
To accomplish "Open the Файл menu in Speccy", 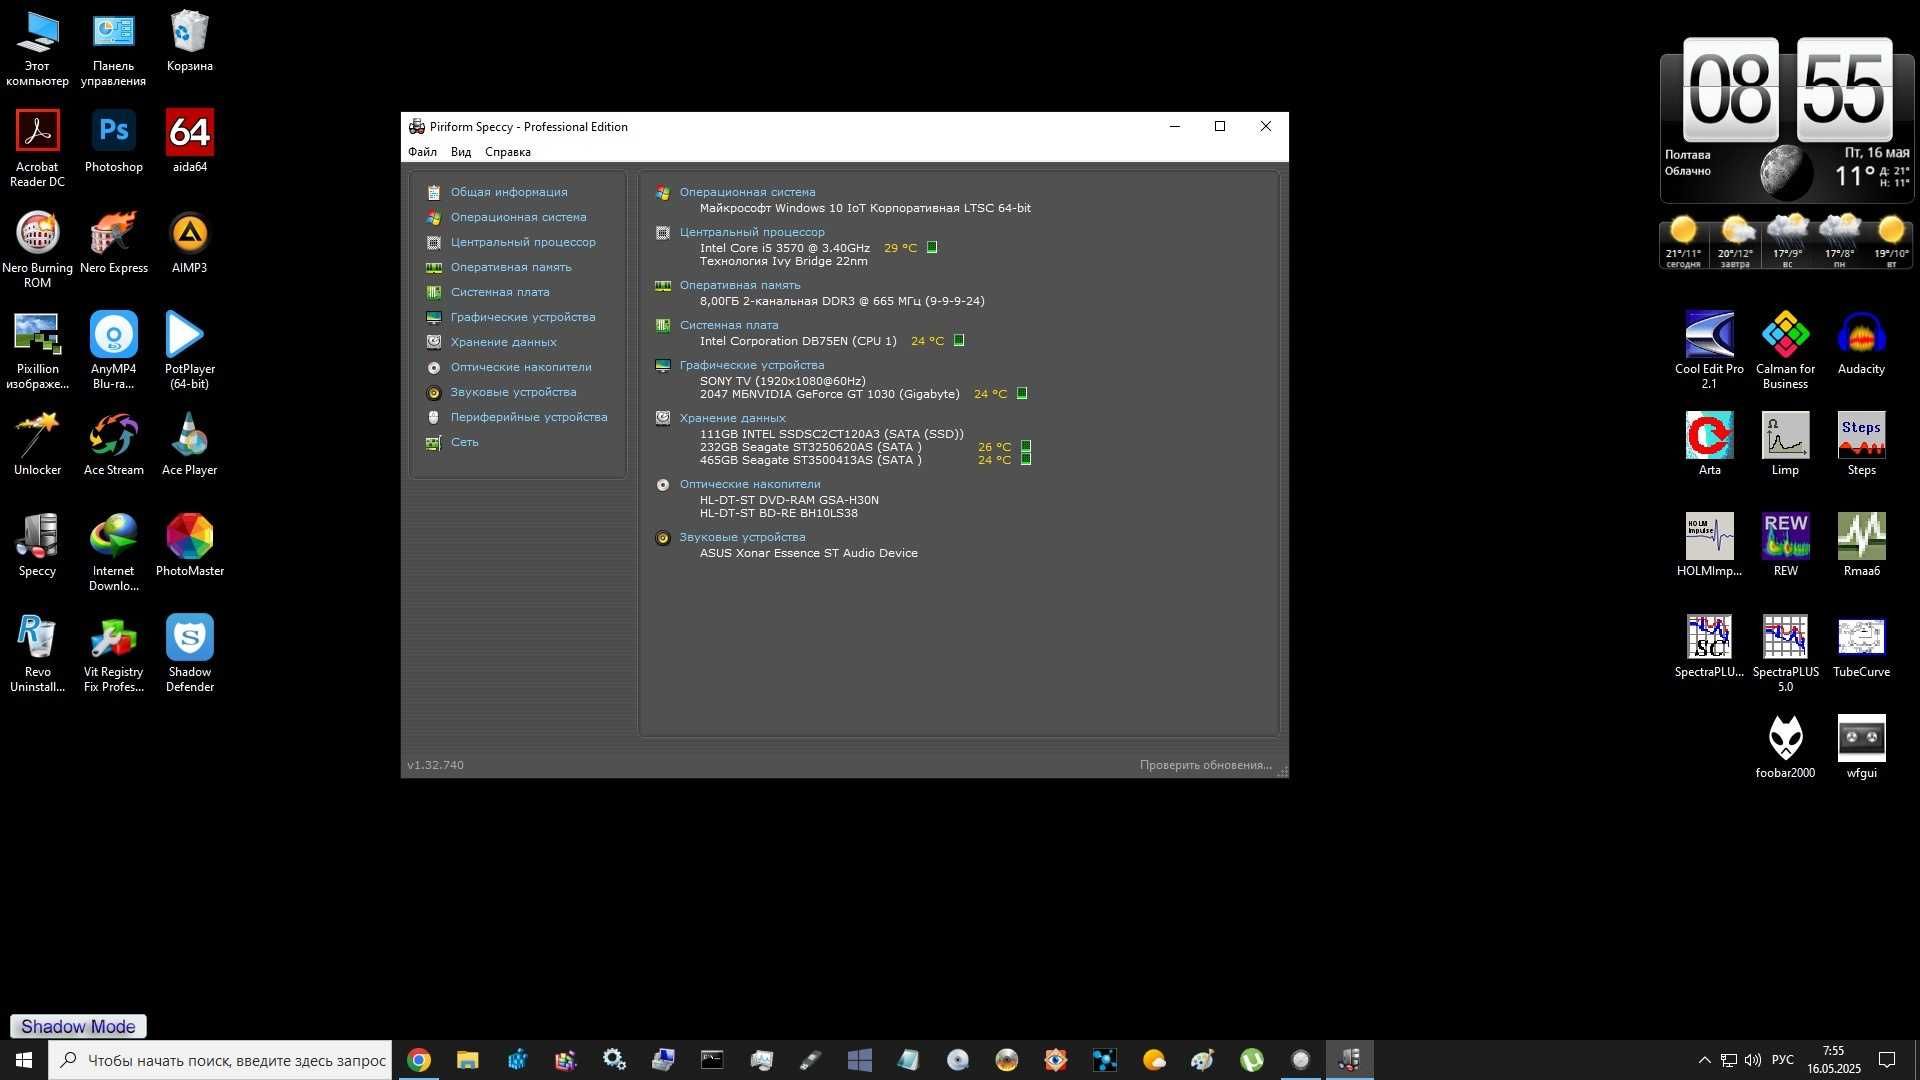I will tap(422, 152).
